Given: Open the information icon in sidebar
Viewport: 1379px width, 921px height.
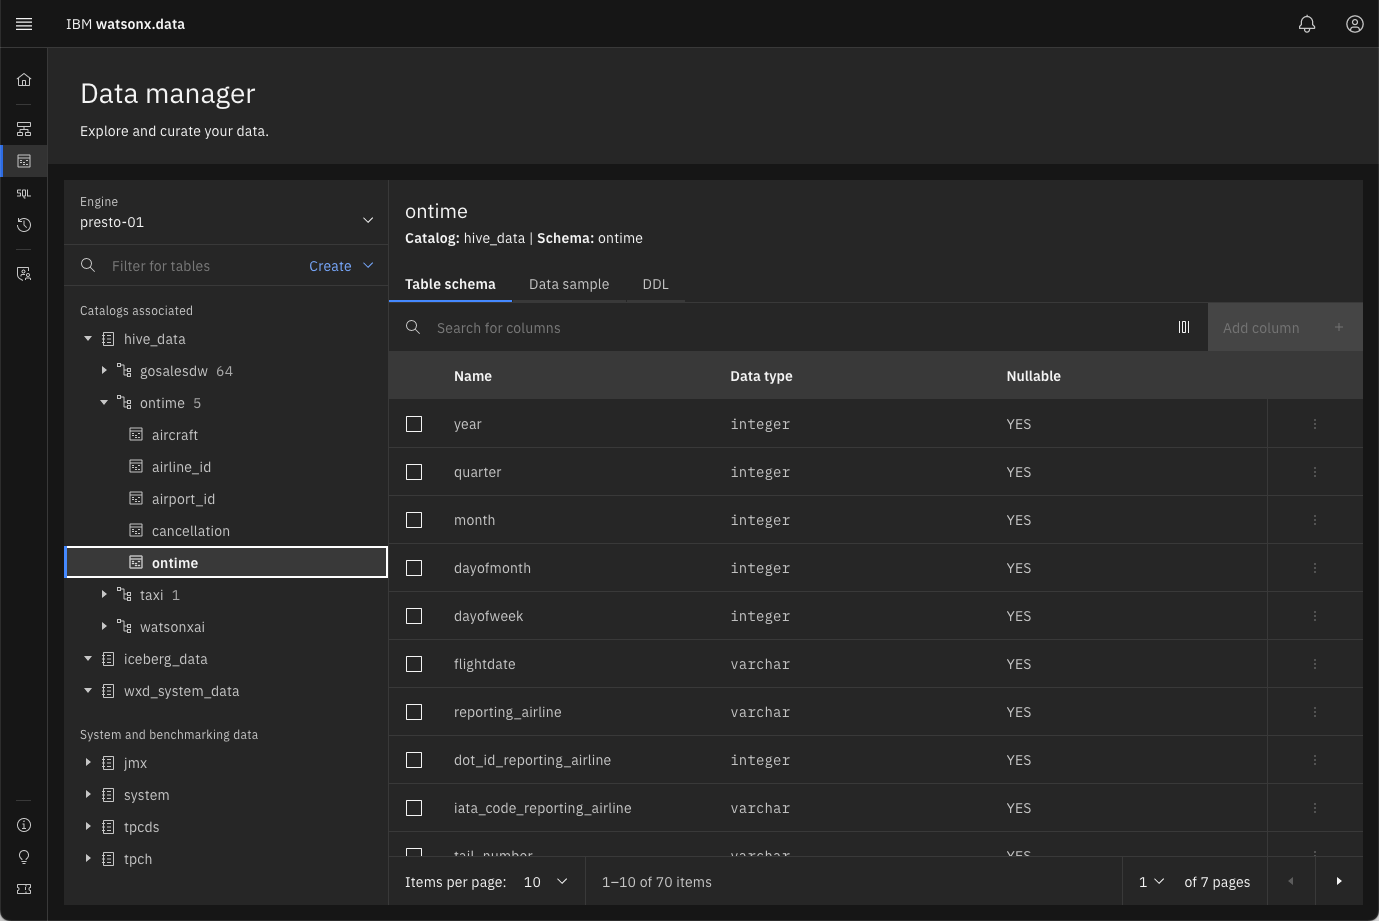Looking at the screenshot, I should 24,825.
